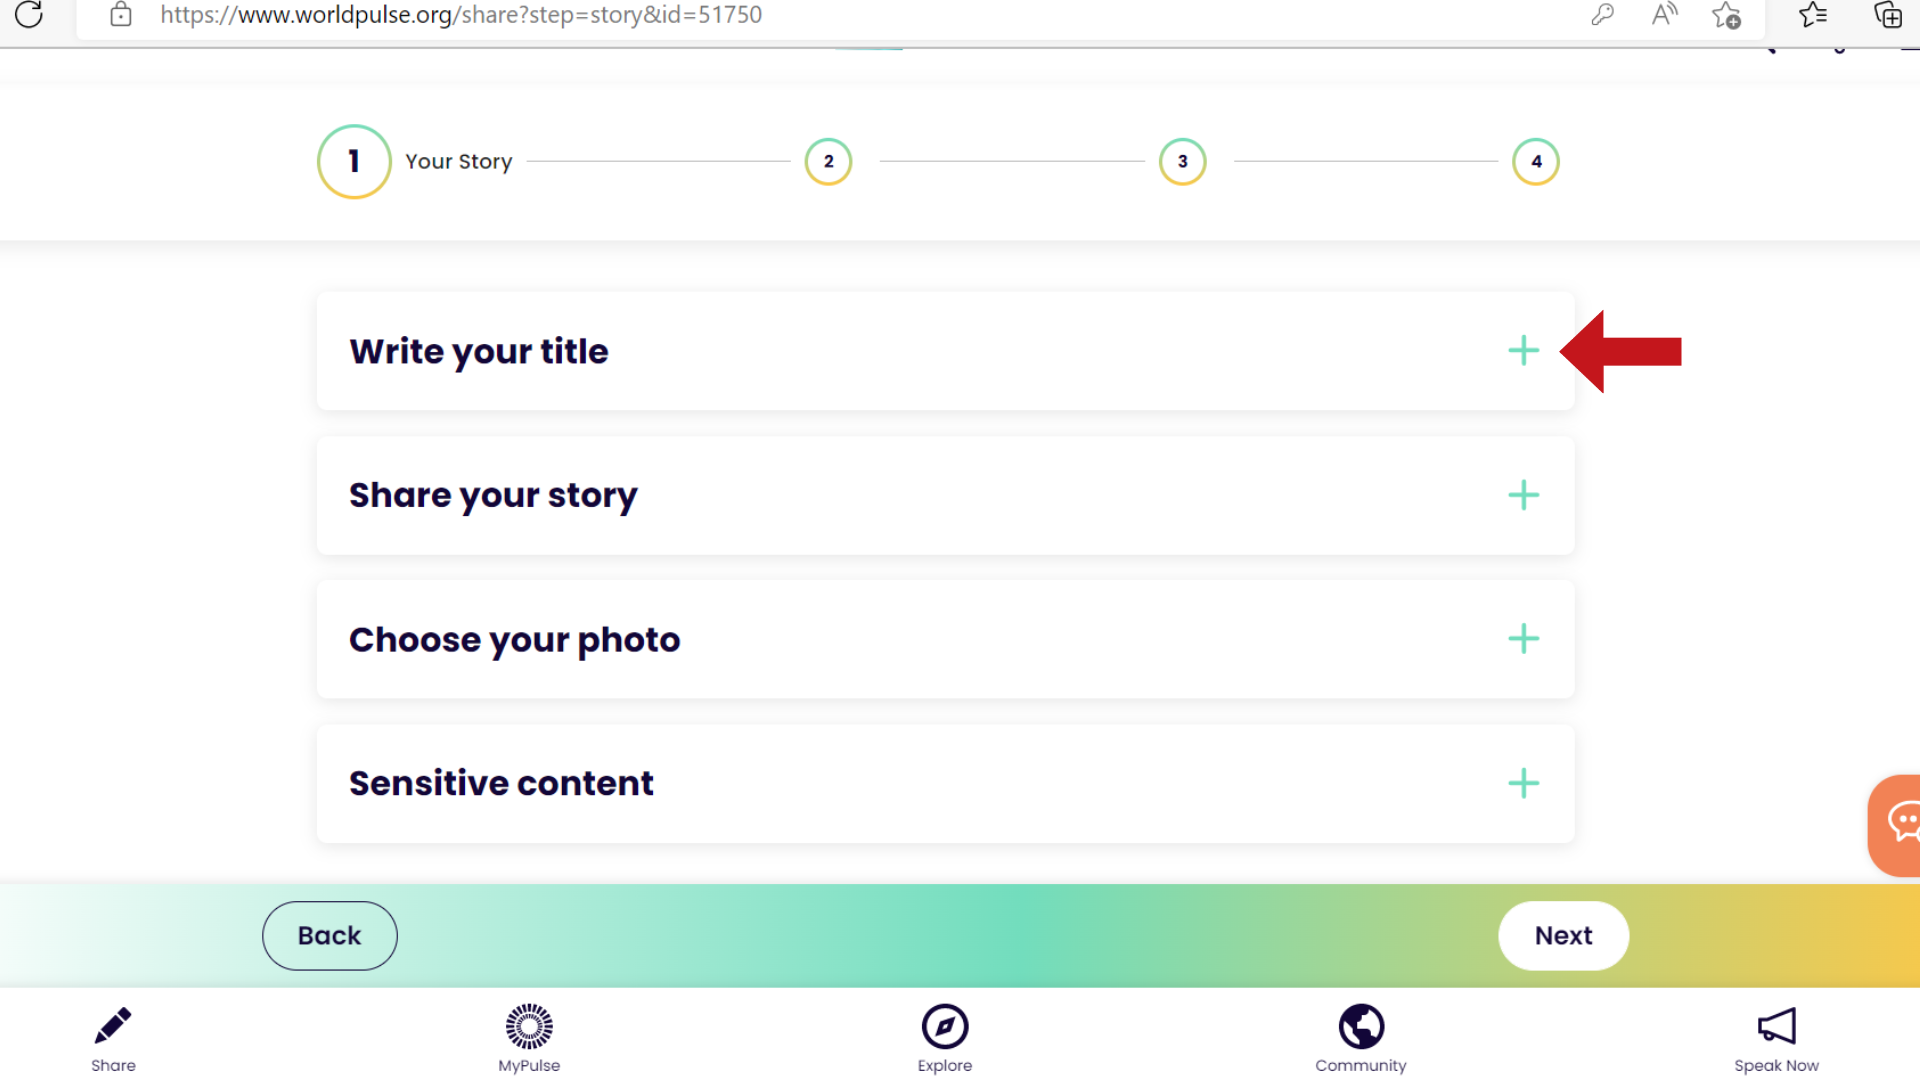Screen dimensions: 1920x1080
Task: Select step 4 in progress stepper
Action: pyautogui.click(x=1536, y=161)
